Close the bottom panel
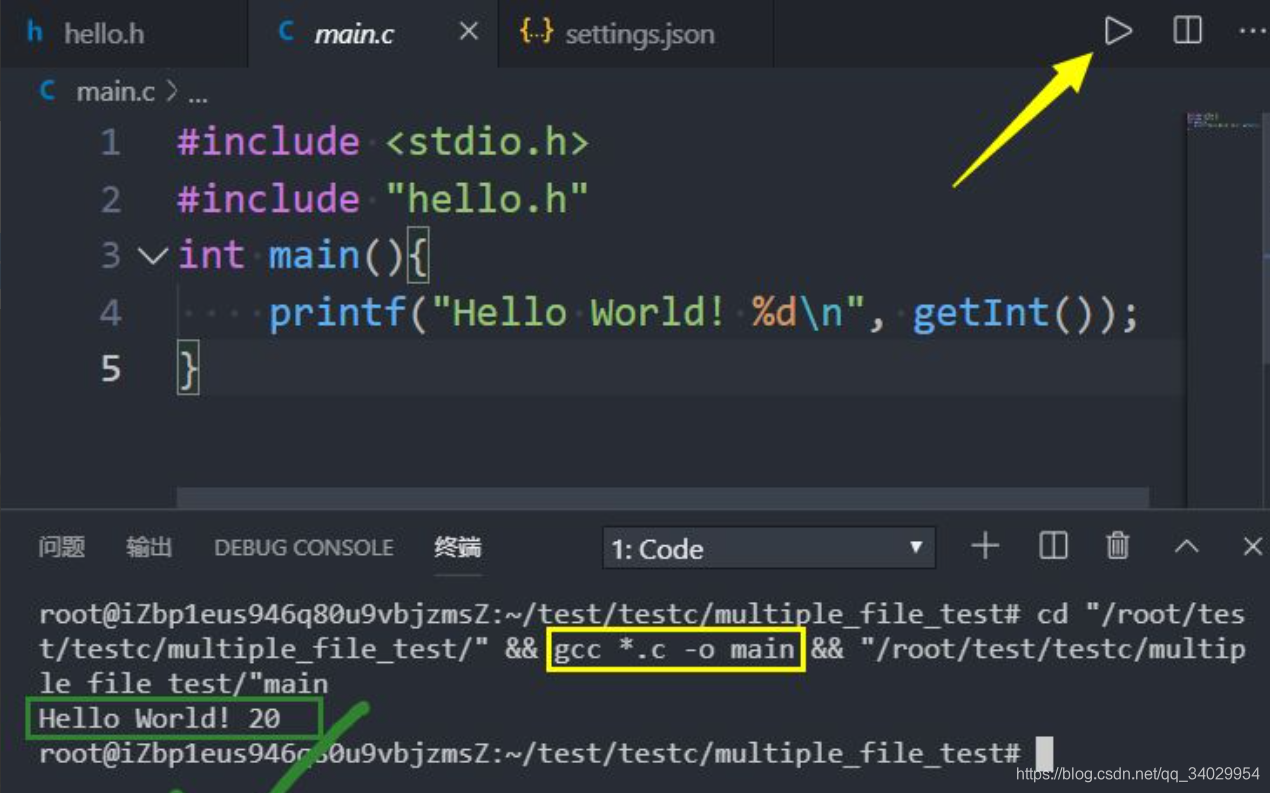The image size is (1270, 793). [1252, 546]
